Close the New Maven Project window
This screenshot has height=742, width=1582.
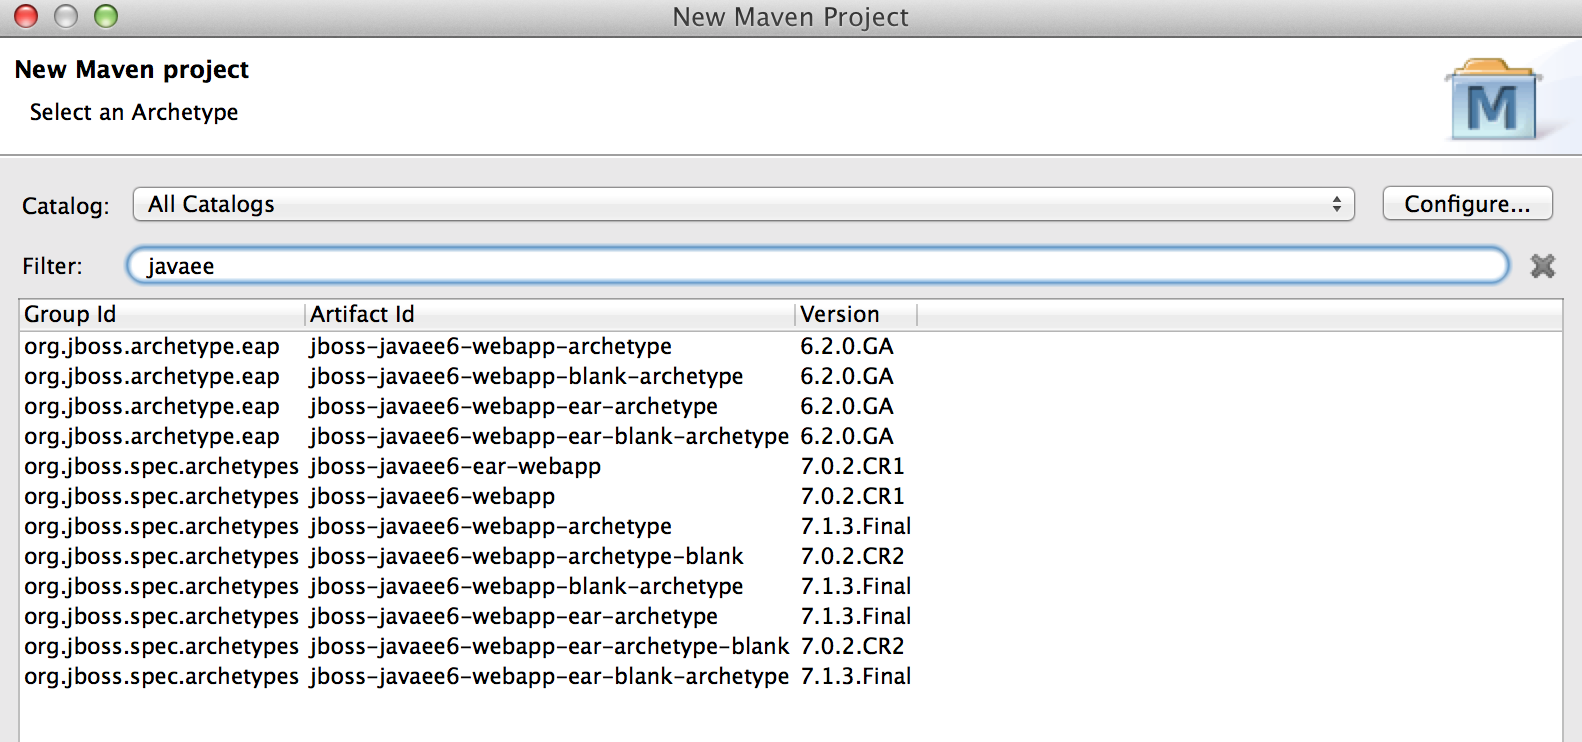[x=26, y=16]
